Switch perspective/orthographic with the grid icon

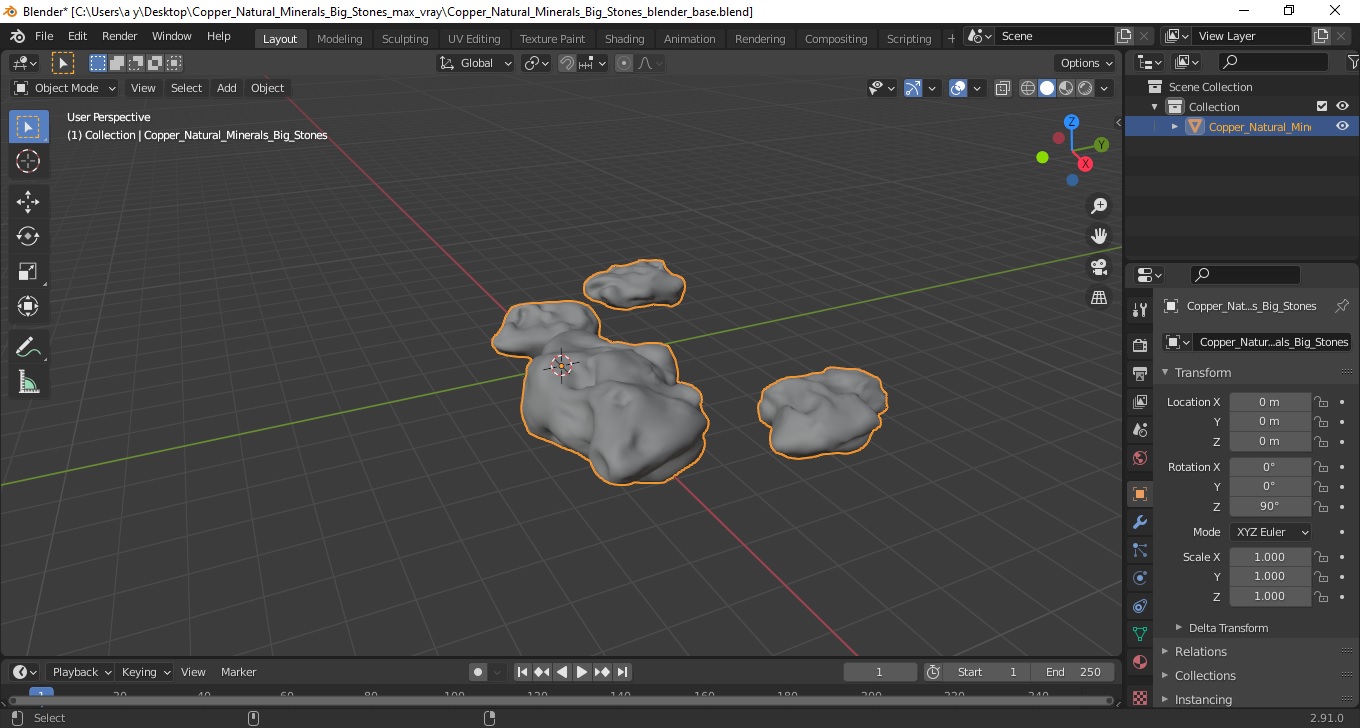pyautogui.click(x=1099, y=298)
